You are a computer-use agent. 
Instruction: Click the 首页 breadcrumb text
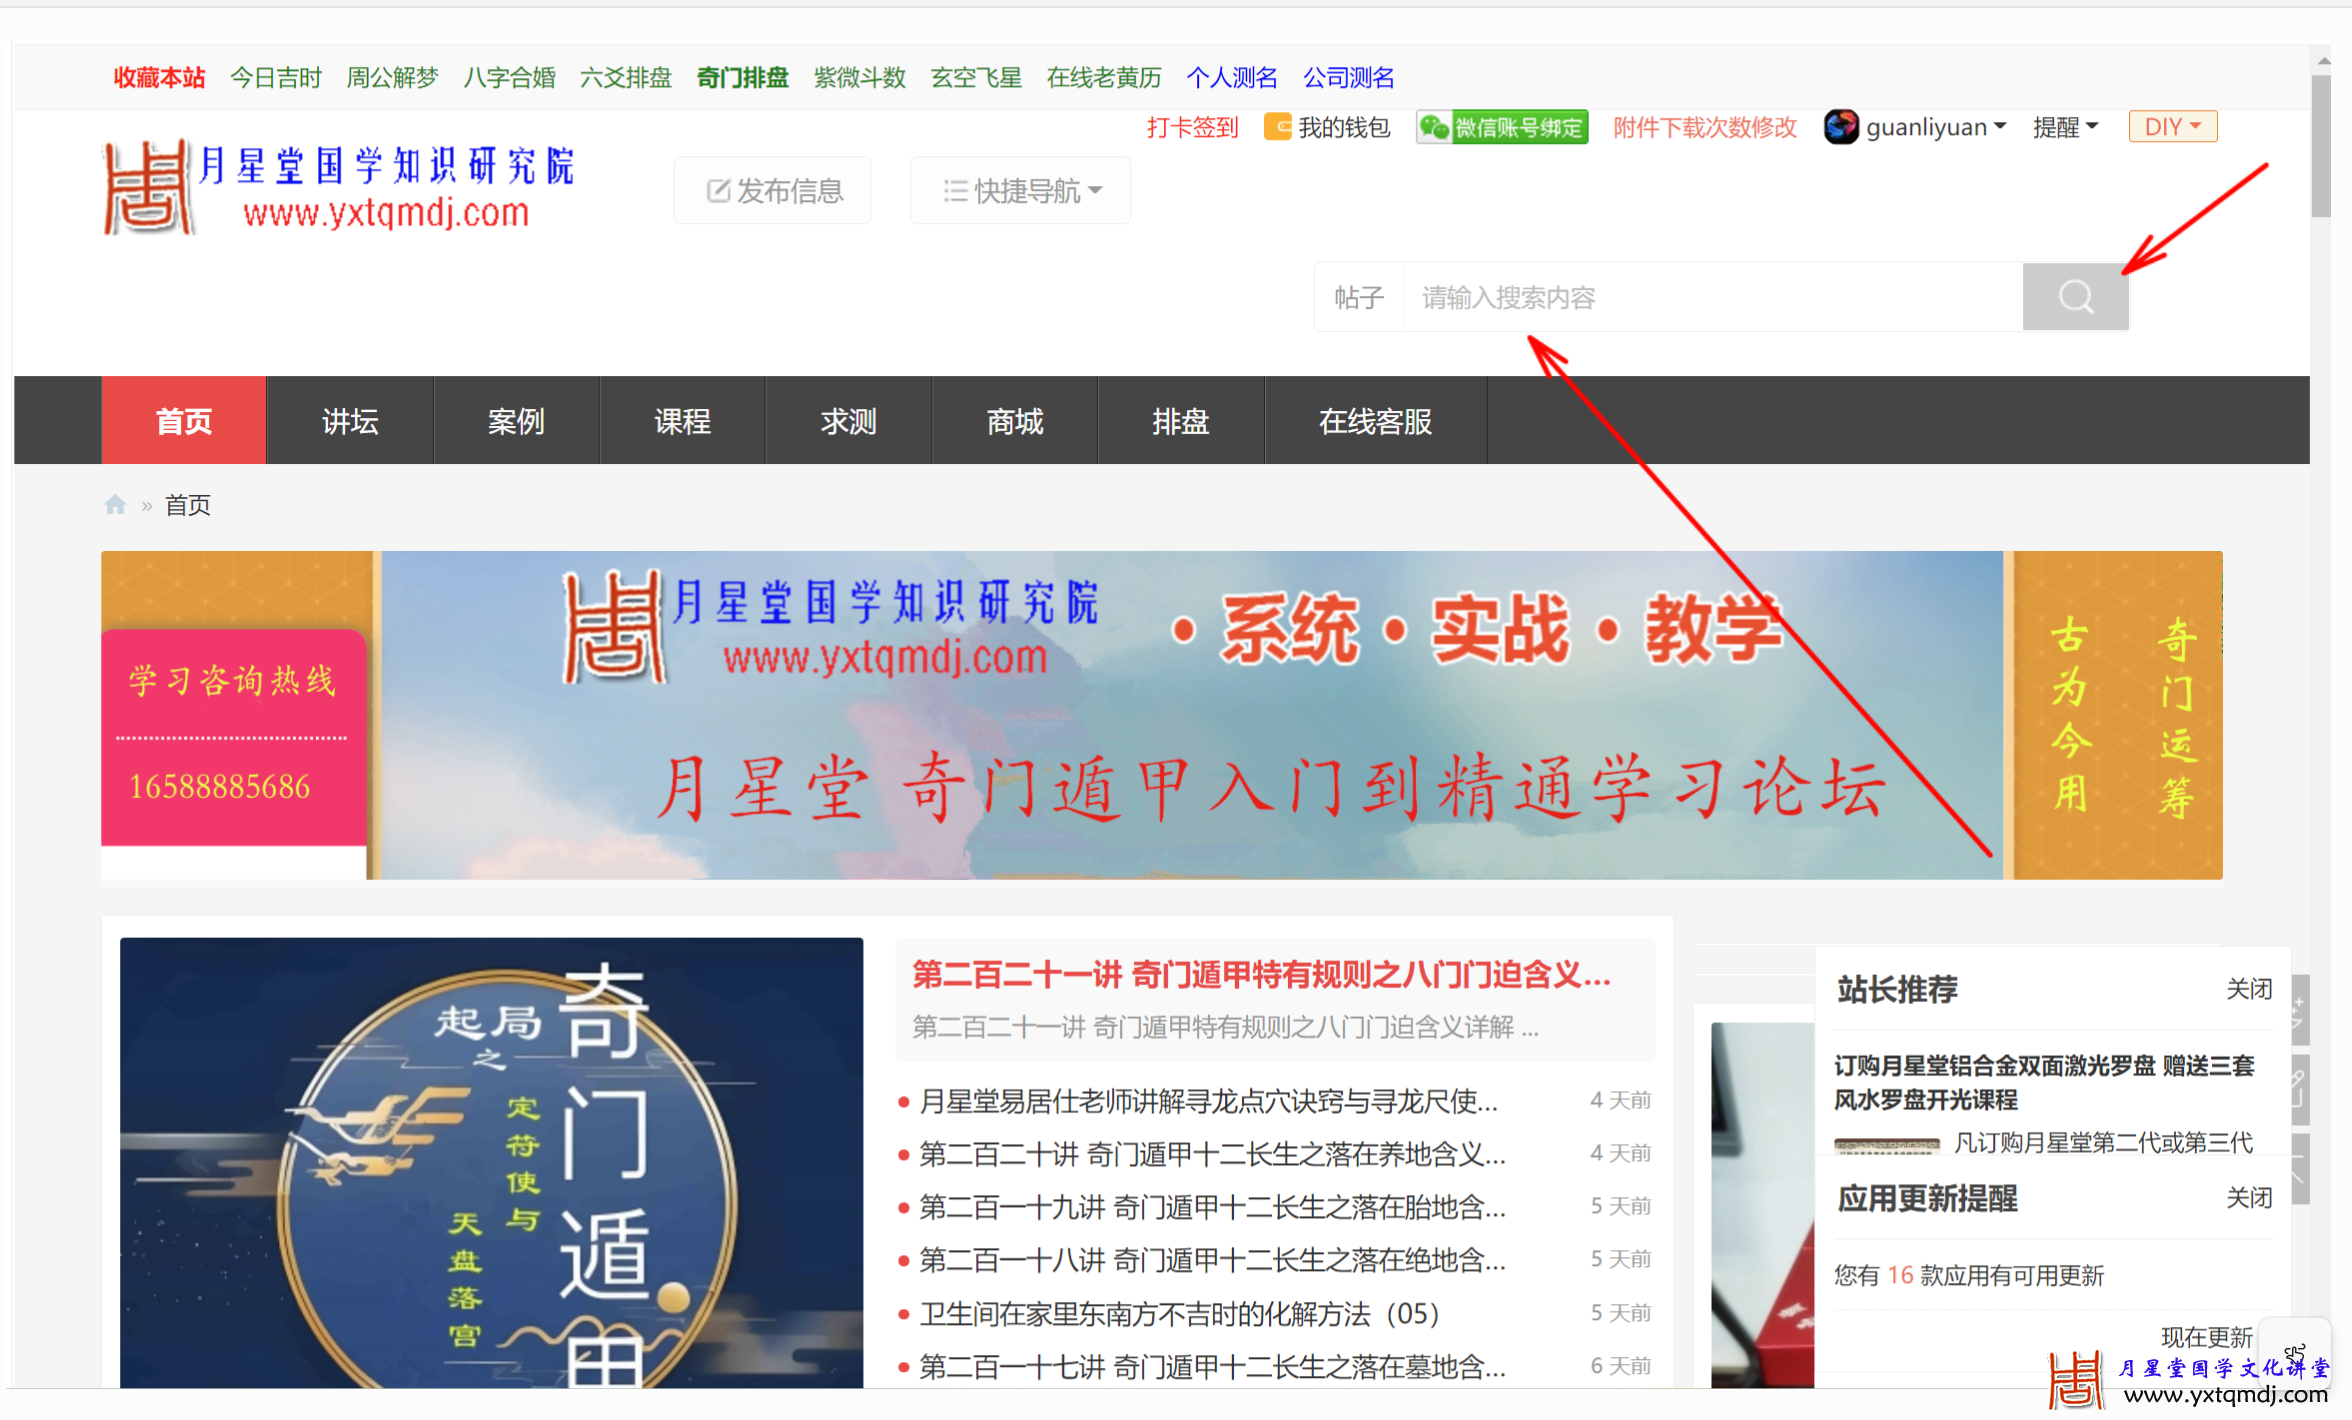188,505
